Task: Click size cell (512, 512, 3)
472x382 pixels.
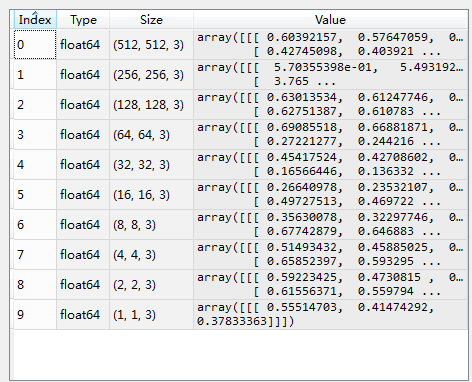Action: (151, 44)
